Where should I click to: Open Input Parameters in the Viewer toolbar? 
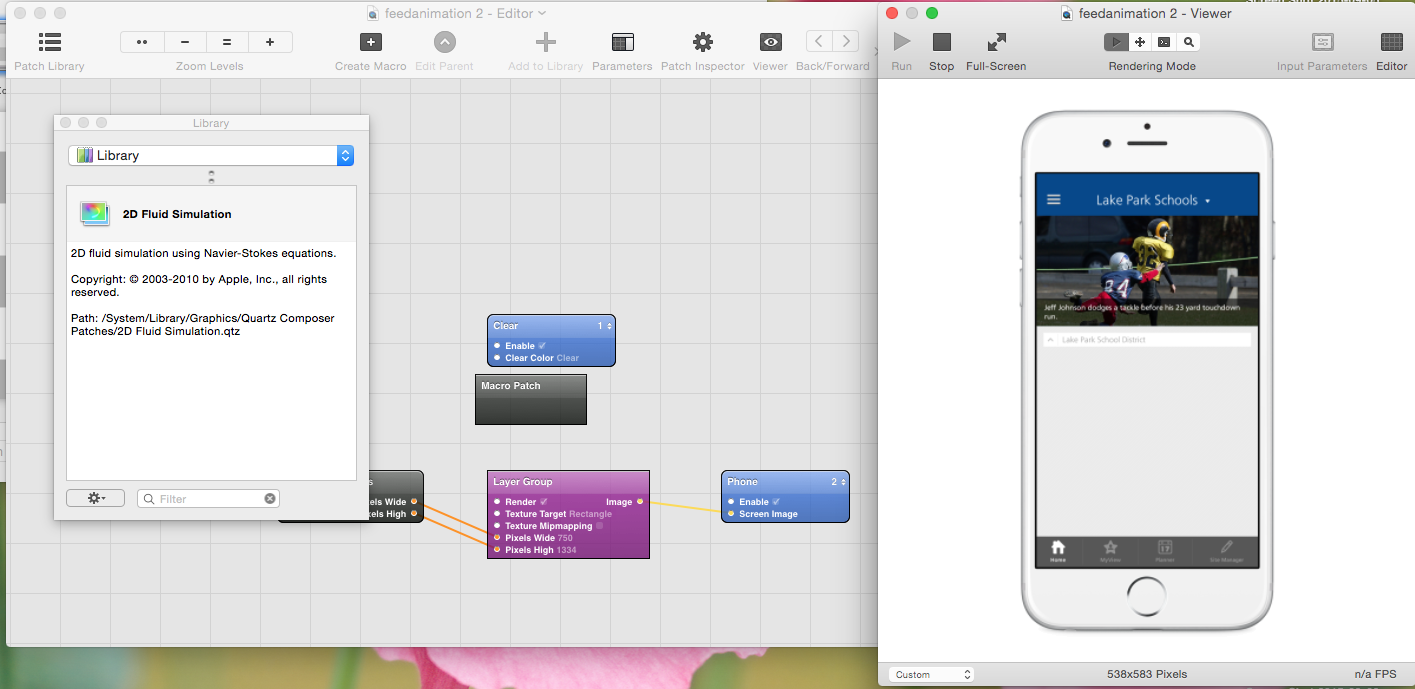(x=1322, y=42)
